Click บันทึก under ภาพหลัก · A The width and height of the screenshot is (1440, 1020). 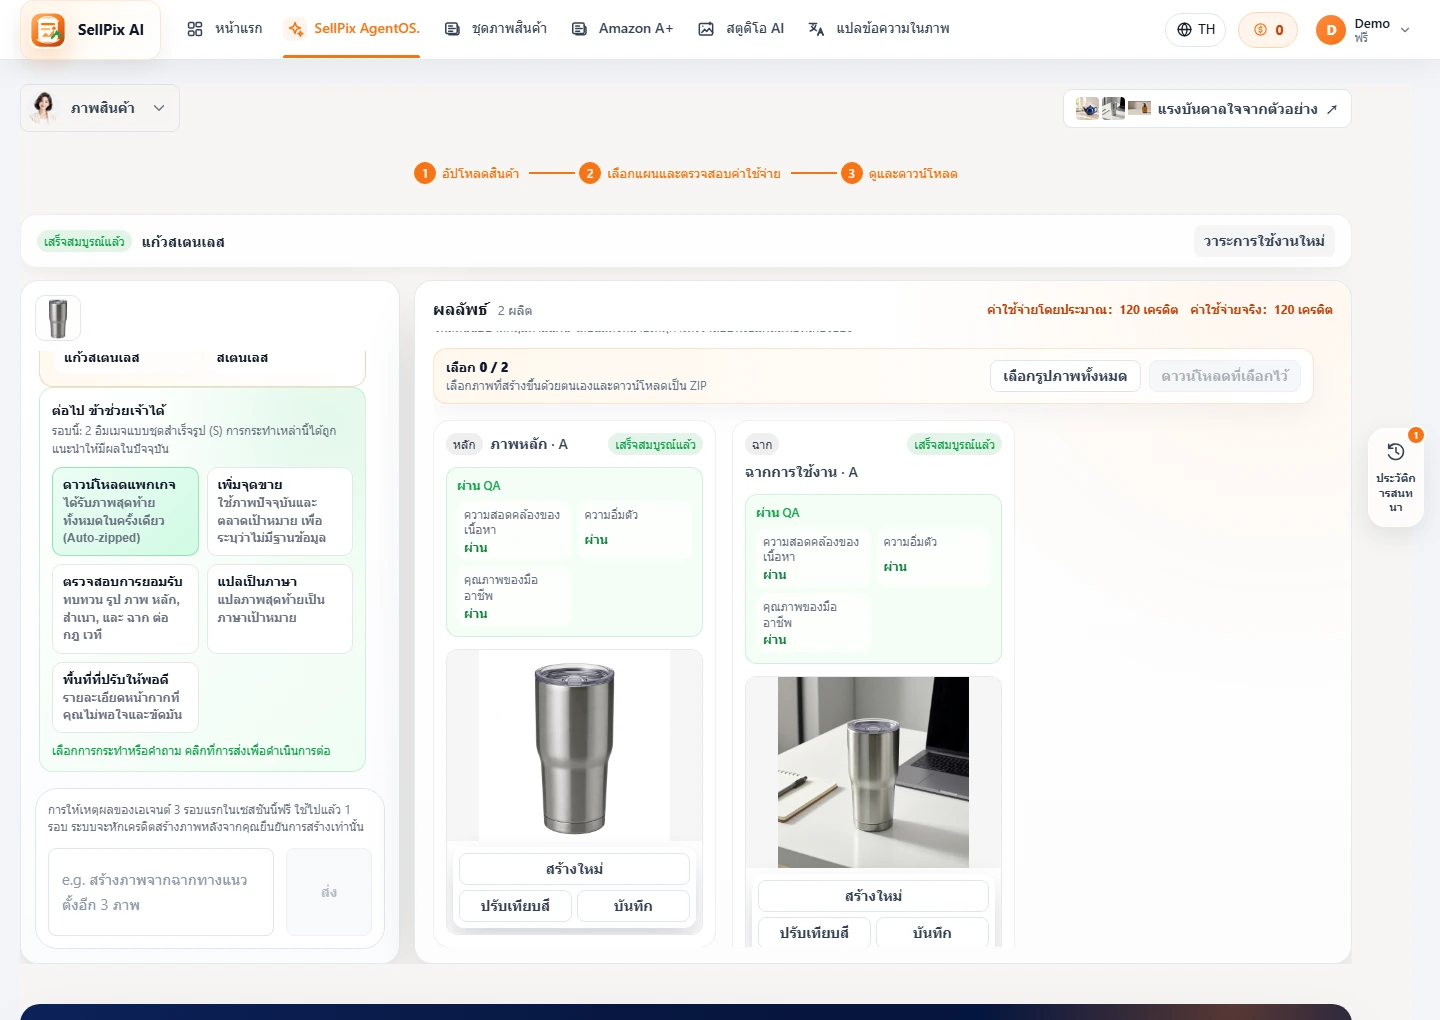(633, 906)
